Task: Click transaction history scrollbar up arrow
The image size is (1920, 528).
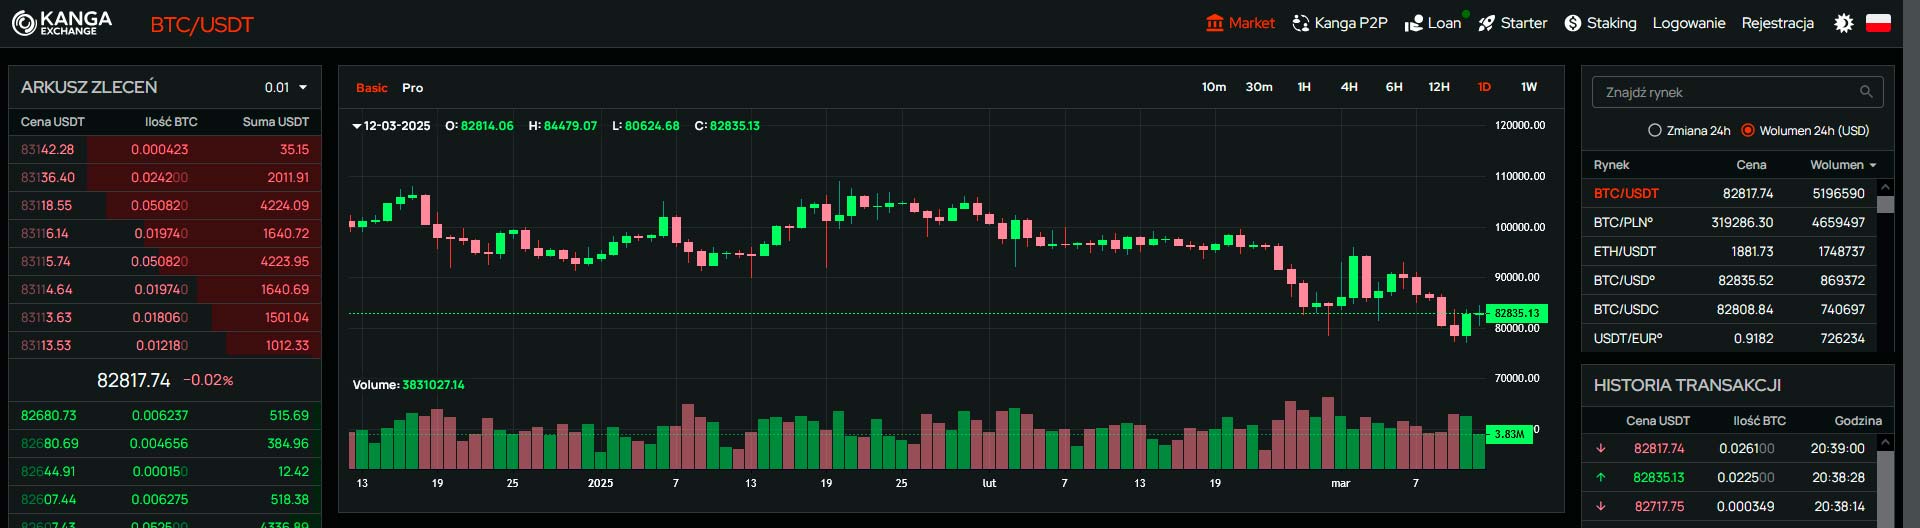Action: (x=1886, y=442)
